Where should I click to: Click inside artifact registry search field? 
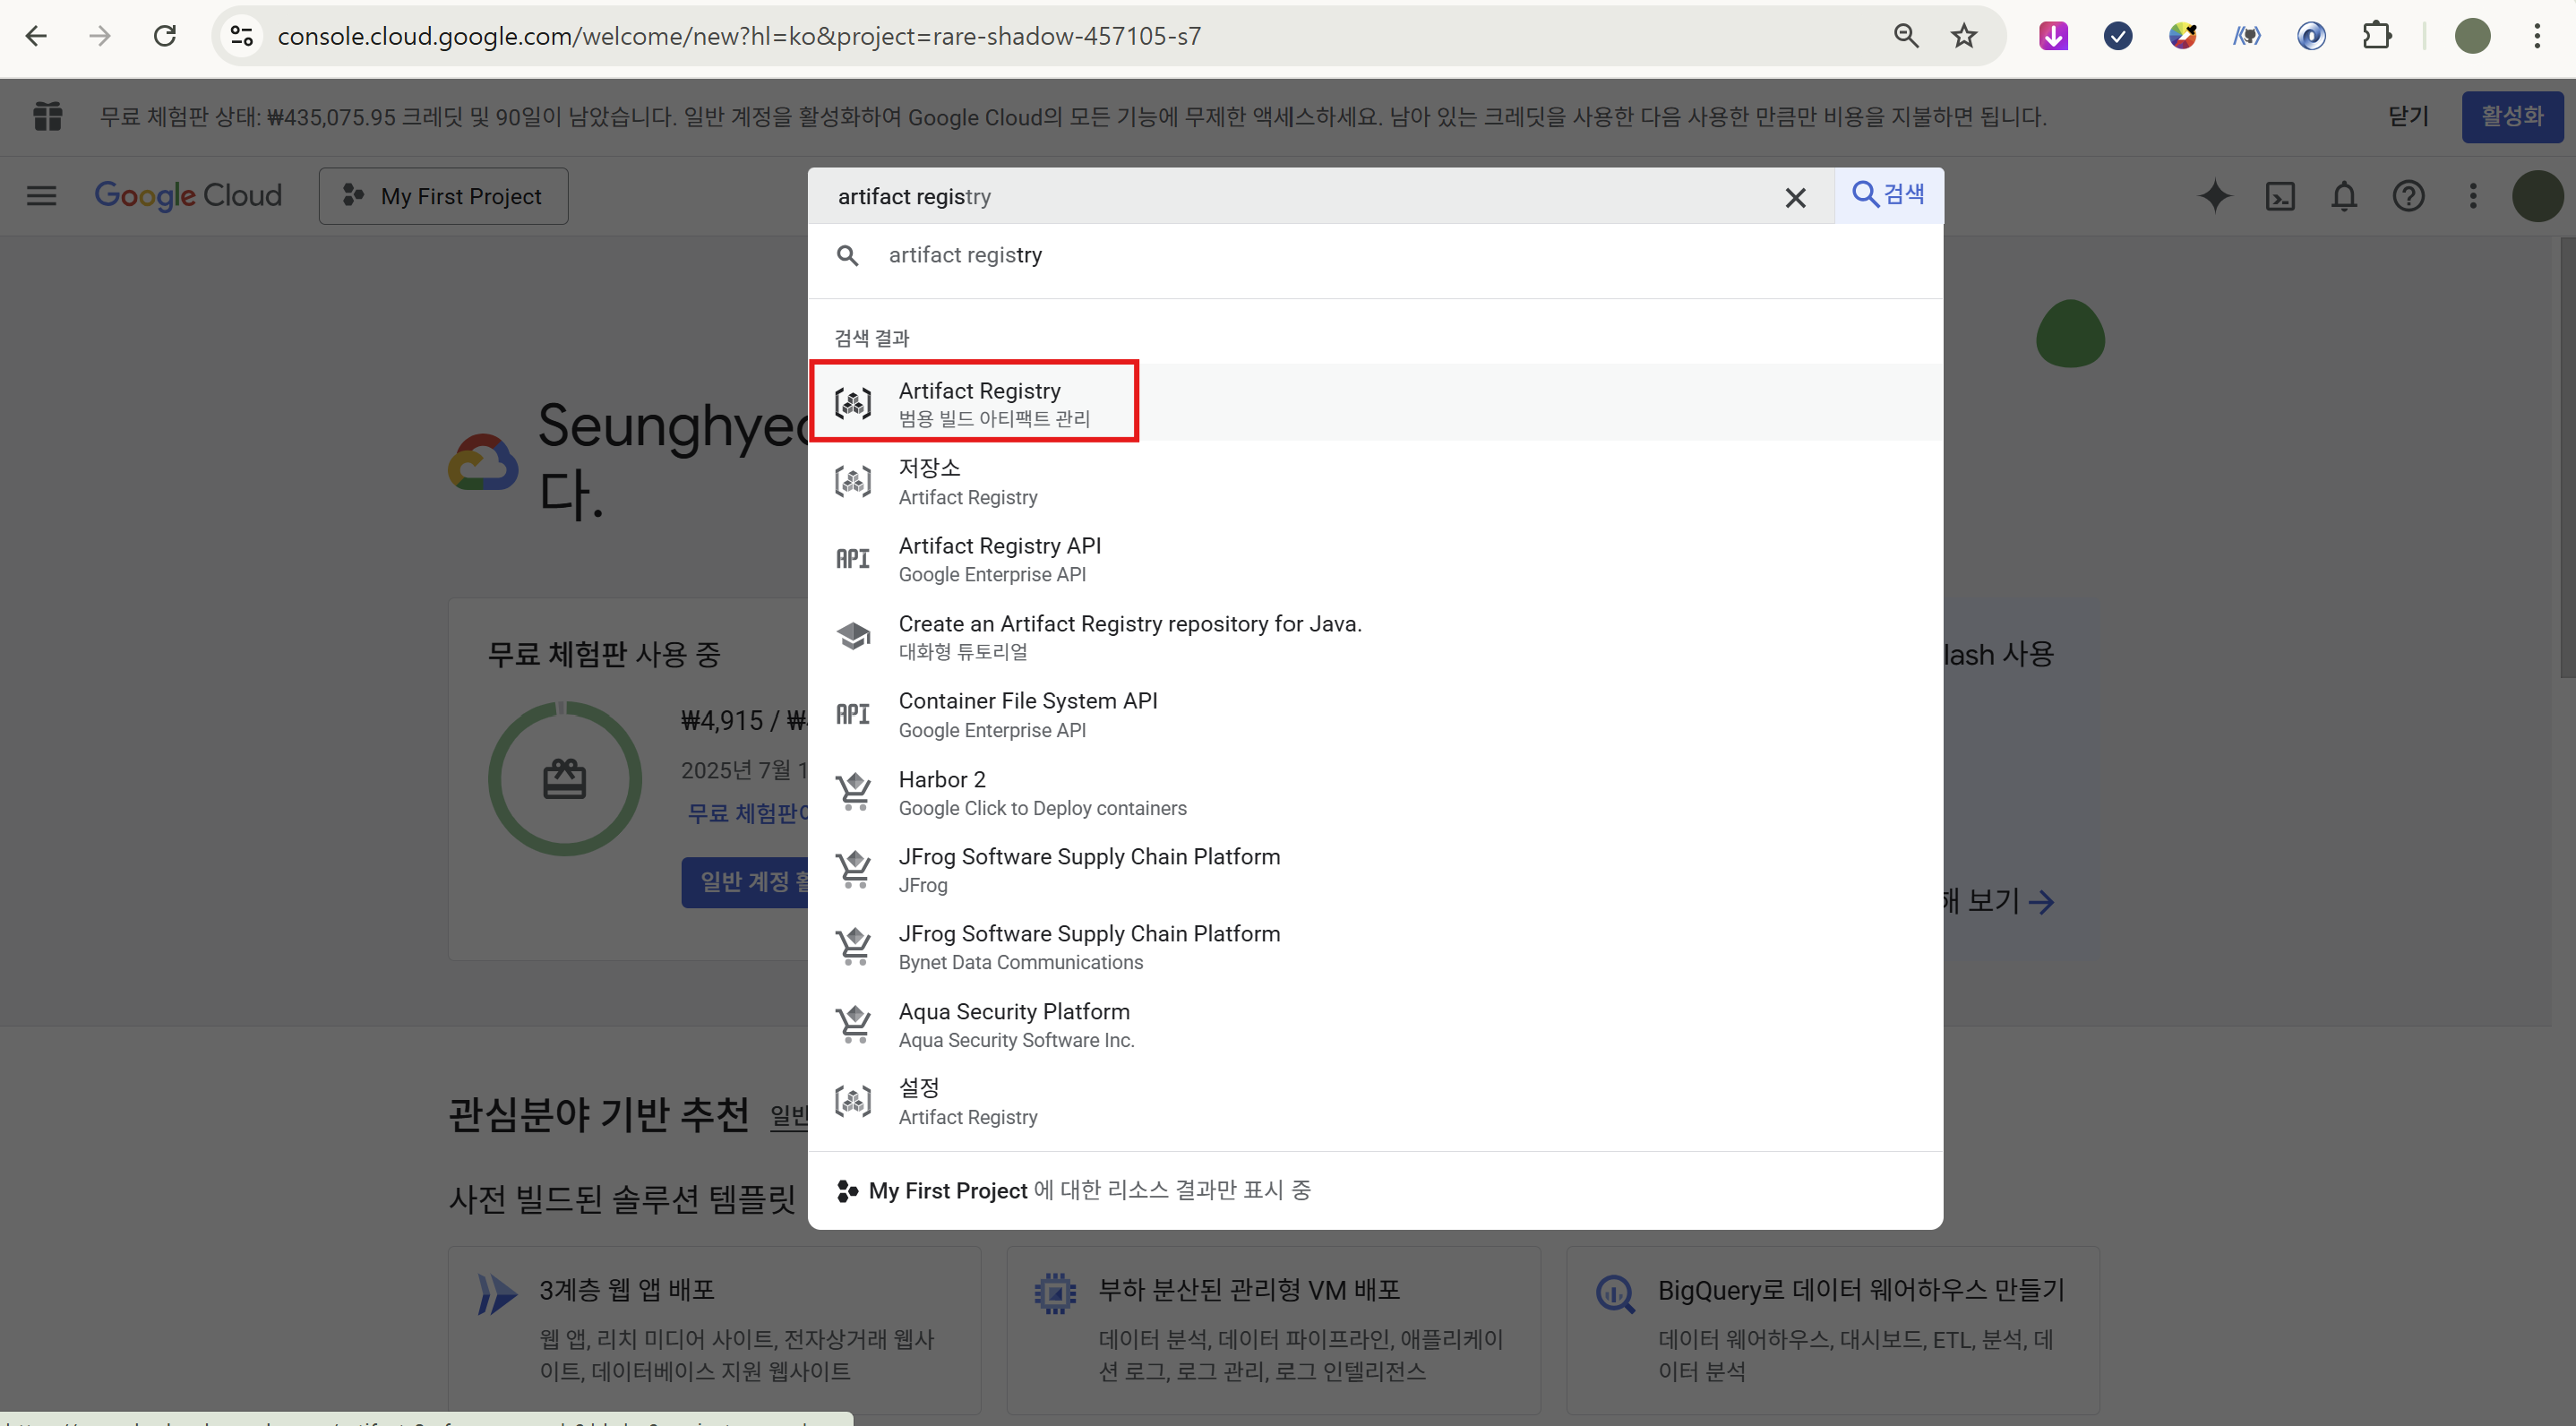[1300, 196]
